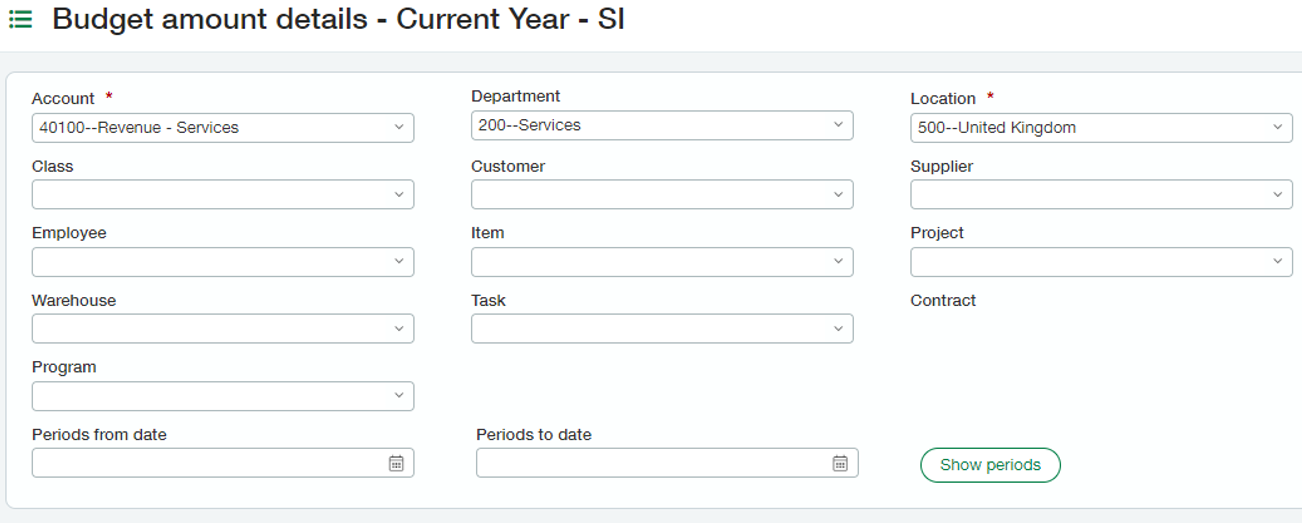Open calendar picker for Periods from date
This screenshot has width=1302, height=523.
pos(397,463)
